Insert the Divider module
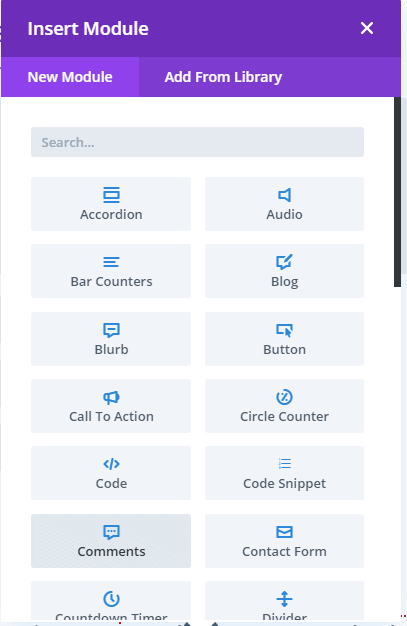The image size is (407, 626). [x=284, y=601]
